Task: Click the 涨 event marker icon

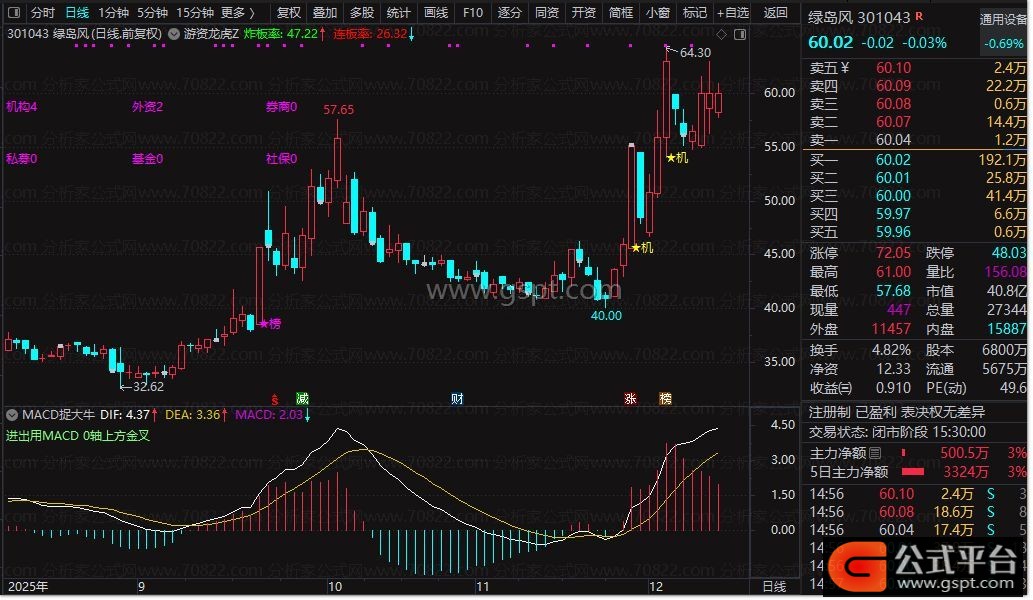Action: (630, 398)
